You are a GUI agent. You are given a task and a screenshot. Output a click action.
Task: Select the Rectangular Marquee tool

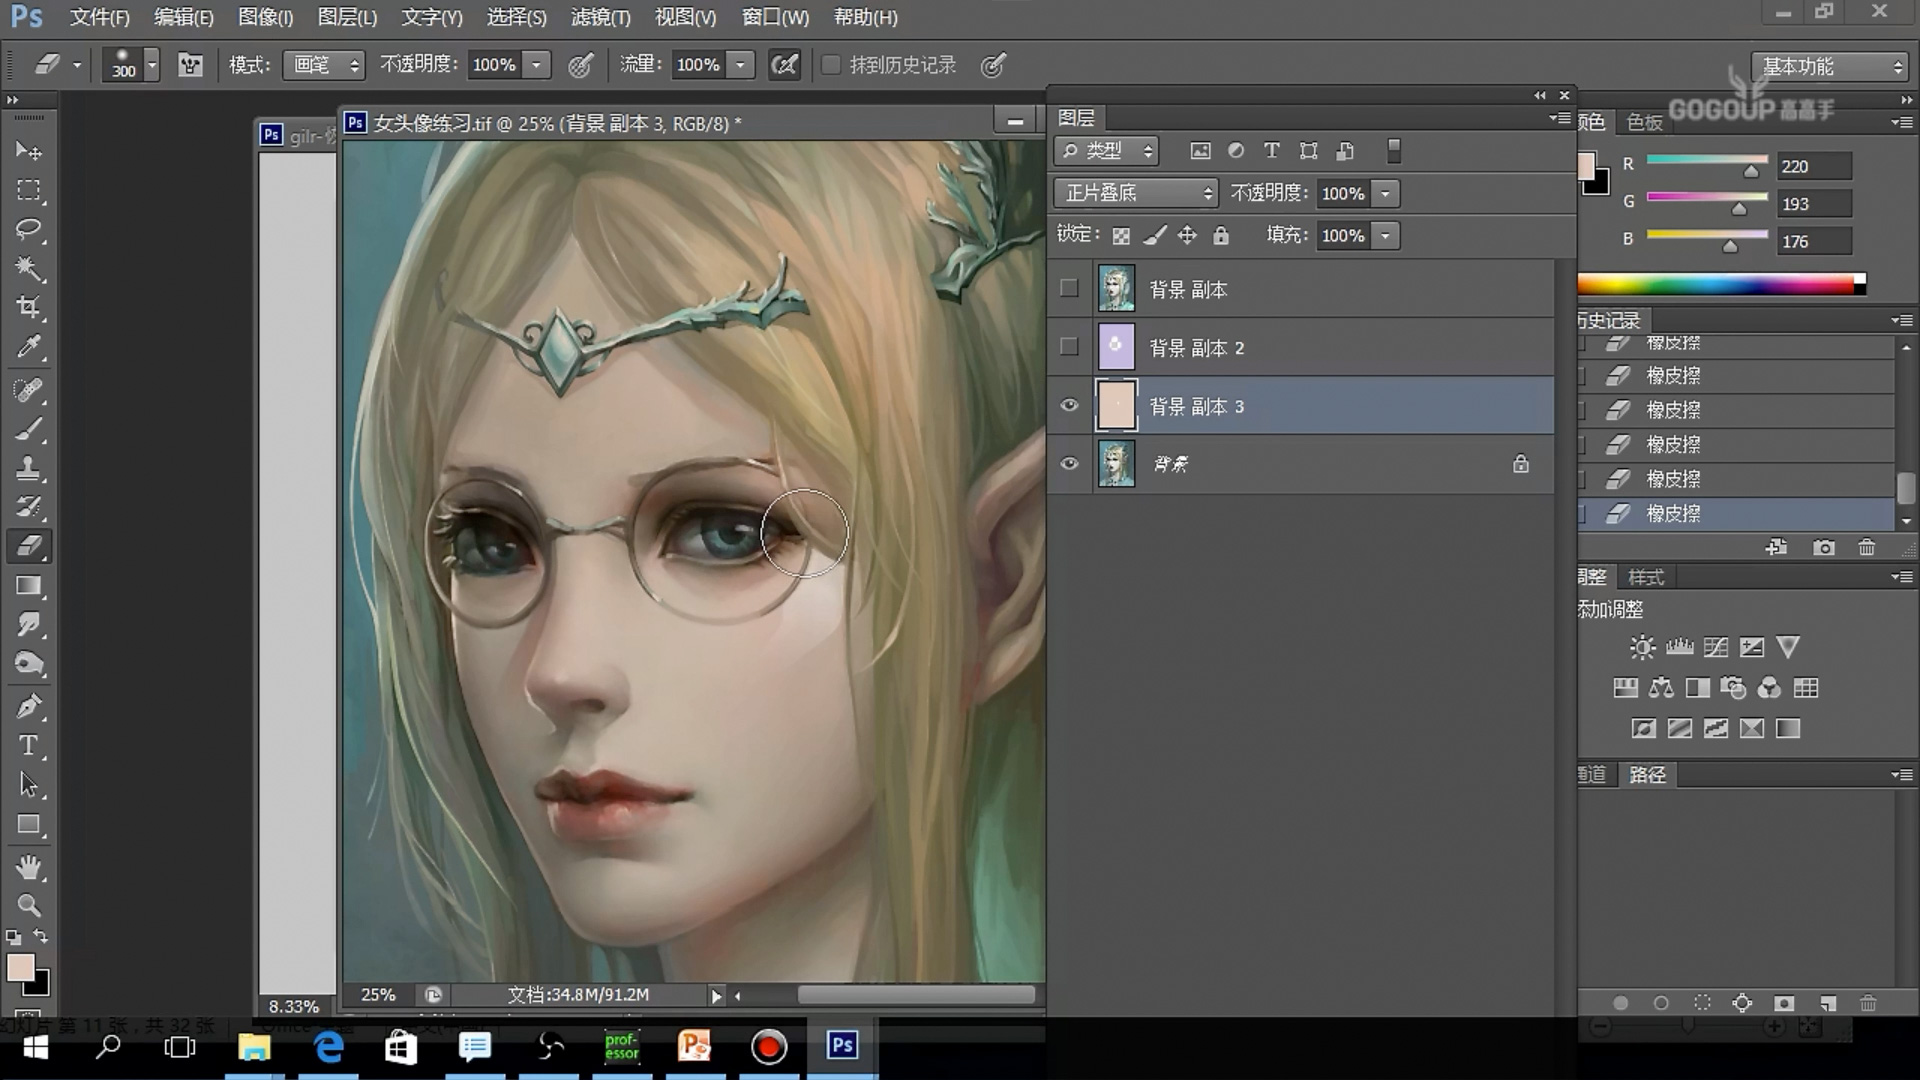click(x=28, y=190)
